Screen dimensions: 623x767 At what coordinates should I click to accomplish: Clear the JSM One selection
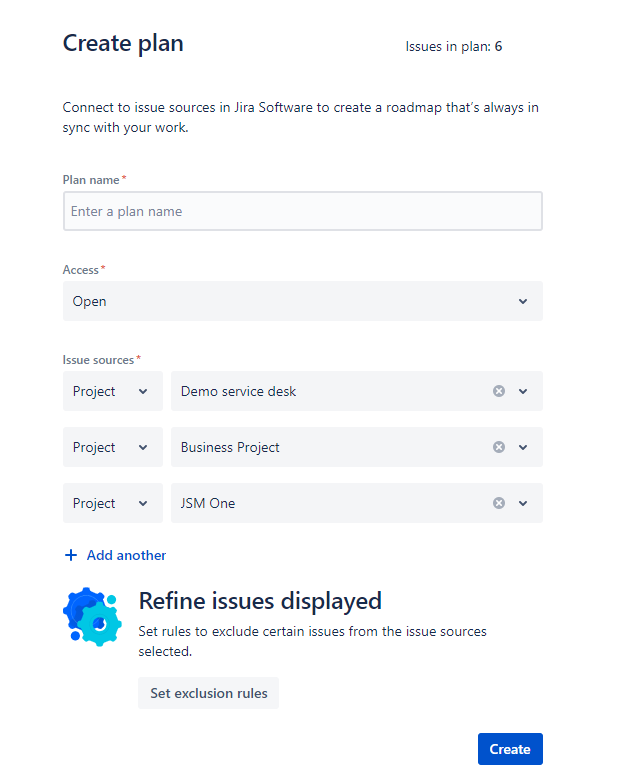pyautogui.click(x=498, y=503)
